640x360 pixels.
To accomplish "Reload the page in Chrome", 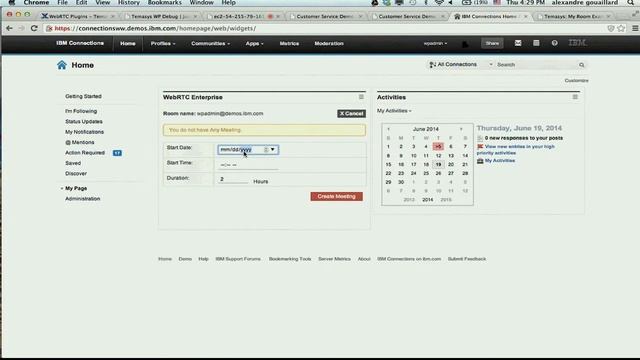I will 34,28.
